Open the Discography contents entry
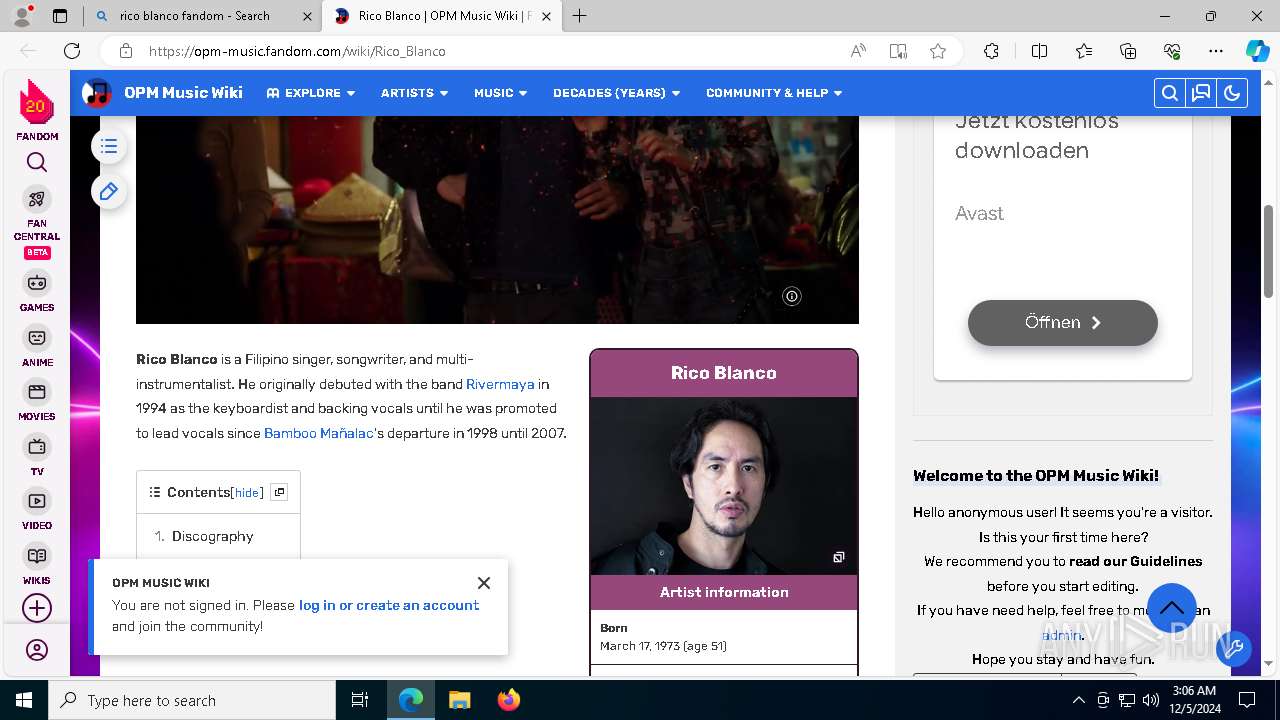 click(x=213, y=536)
